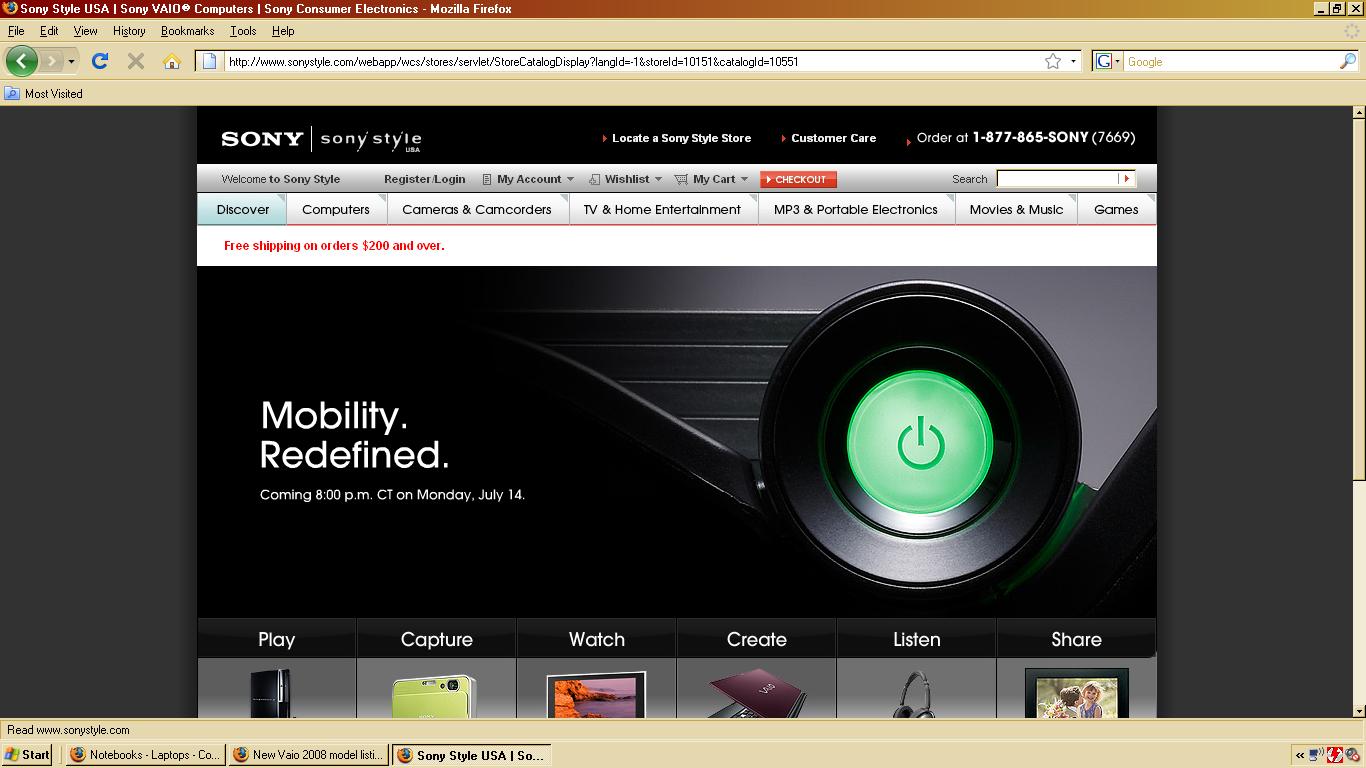The image size is (1366, 768).
Task: Open the Wishlist dropdown menu
Action: (626, 179)
